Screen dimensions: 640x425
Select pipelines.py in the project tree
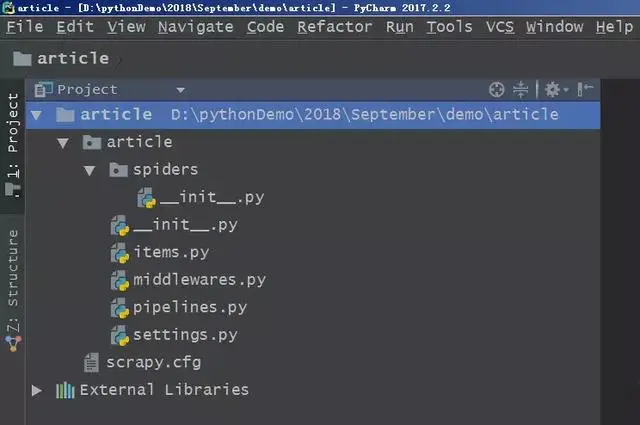click(190, 307)
